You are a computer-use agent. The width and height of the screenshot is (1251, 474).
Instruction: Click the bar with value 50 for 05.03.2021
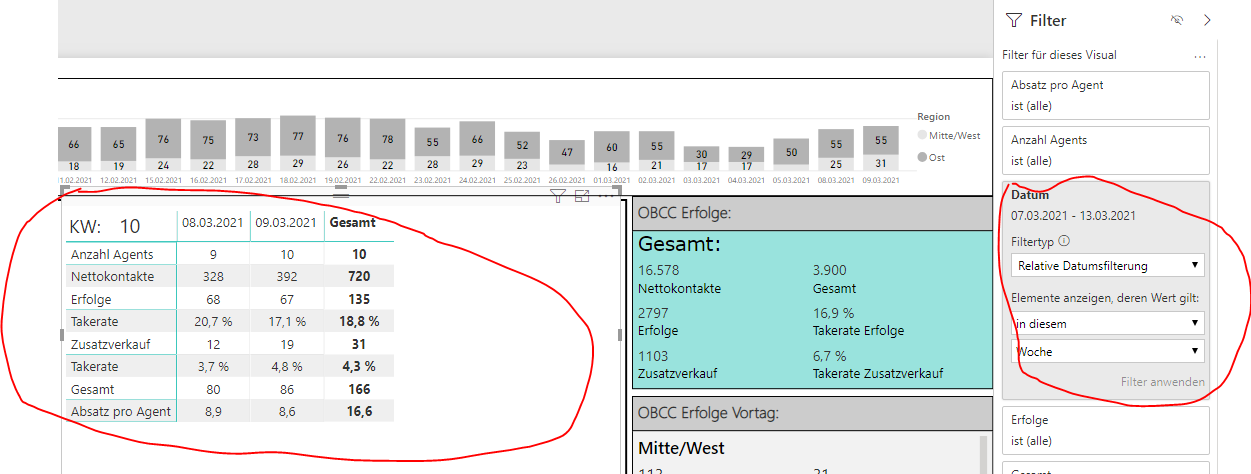point(791,153)
